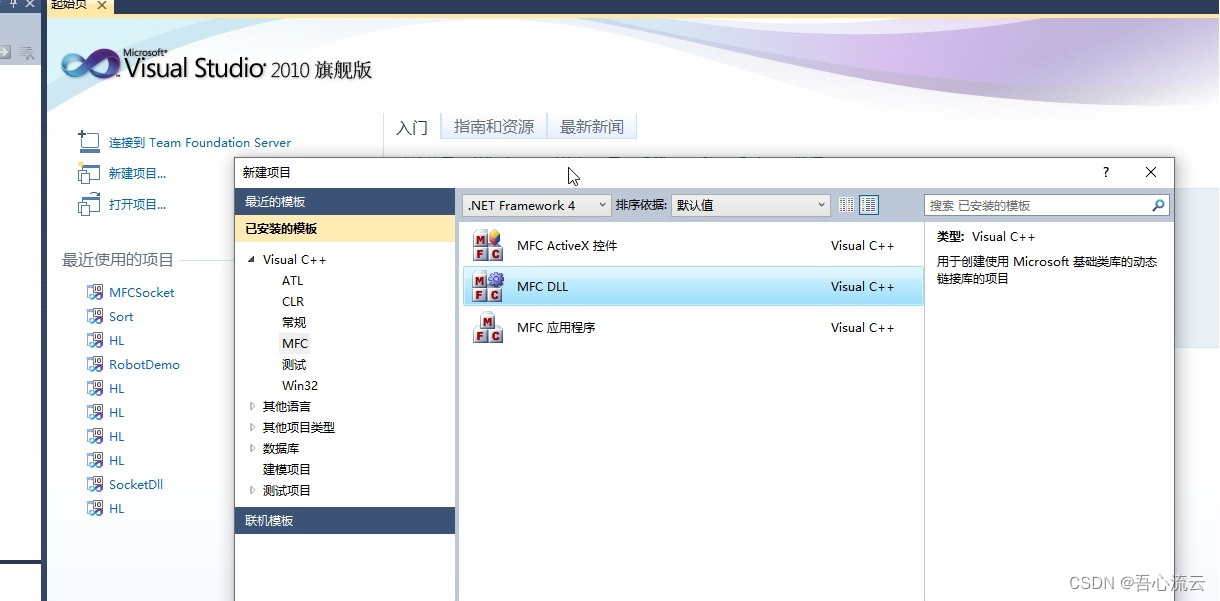This screenshot has height=601, width=1220.
Task: Open recent project Sort
Action: [121, 316]
